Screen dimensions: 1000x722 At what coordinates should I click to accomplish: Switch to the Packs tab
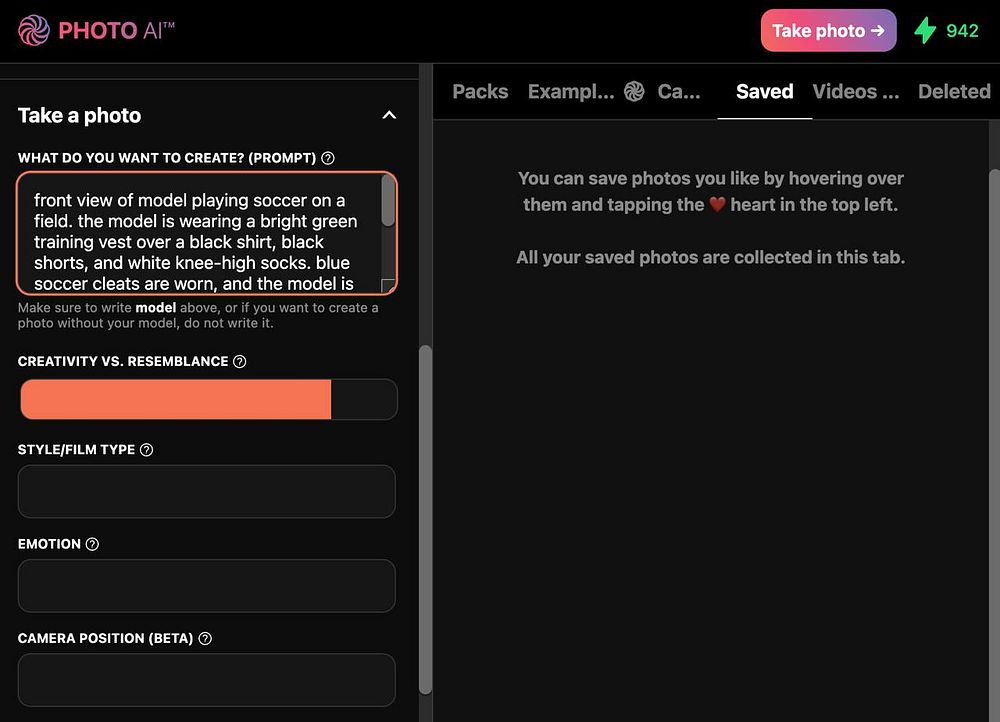pyautogui.click(x=480, y=92)
